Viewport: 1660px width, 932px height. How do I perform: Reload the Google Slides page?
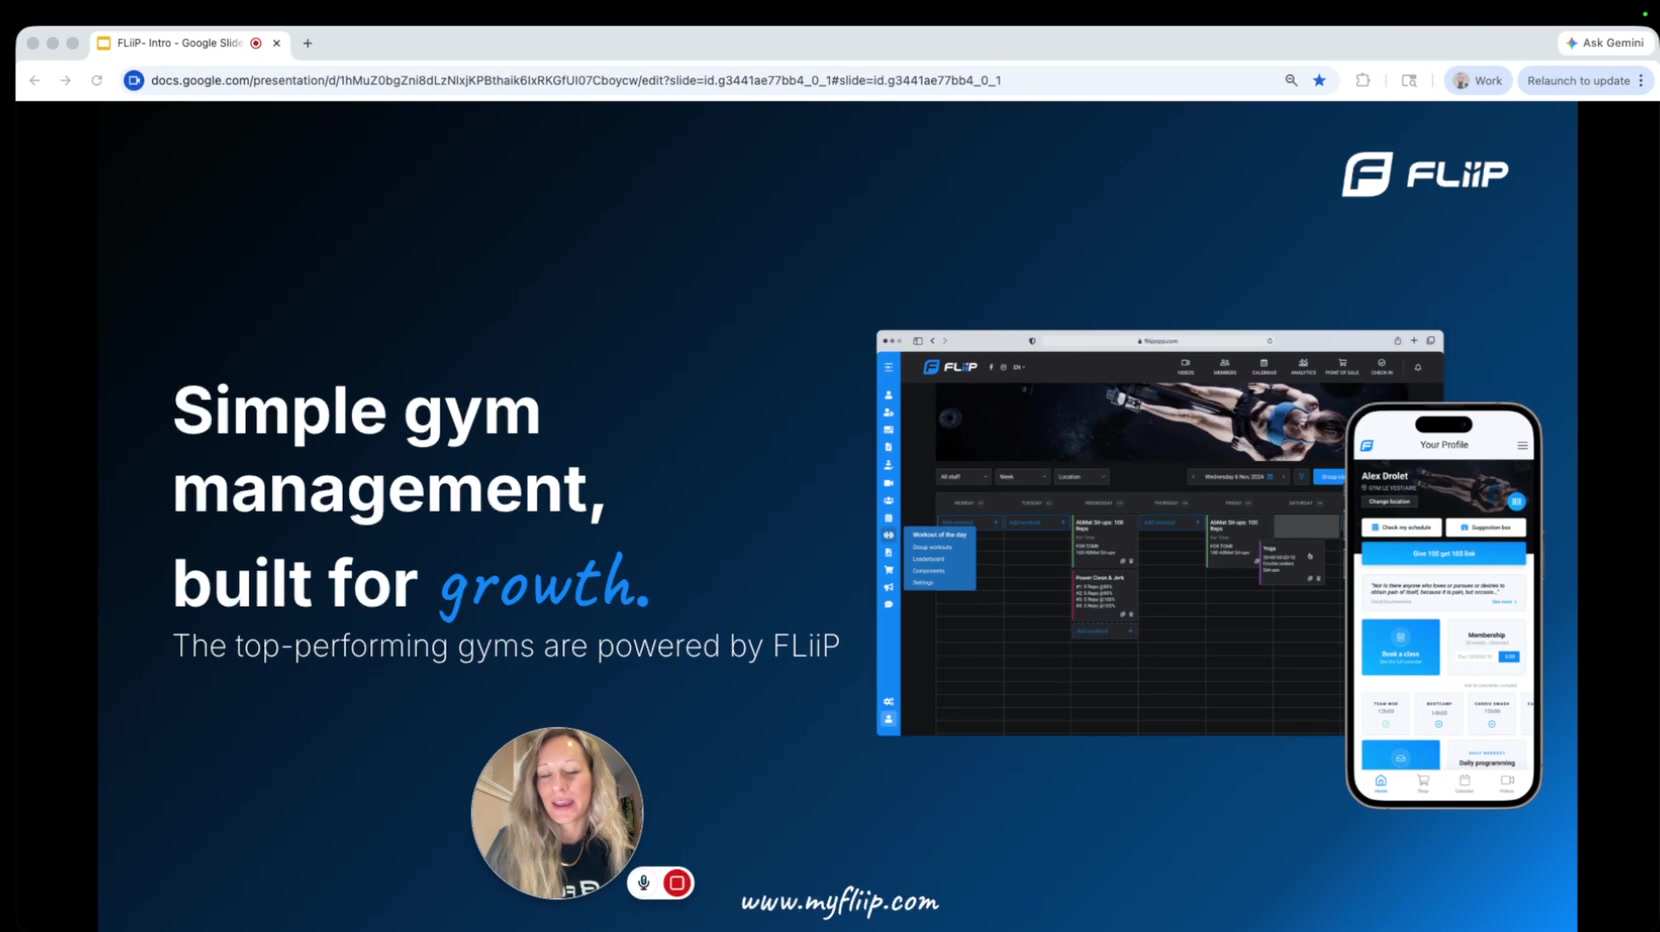(97, 80)
